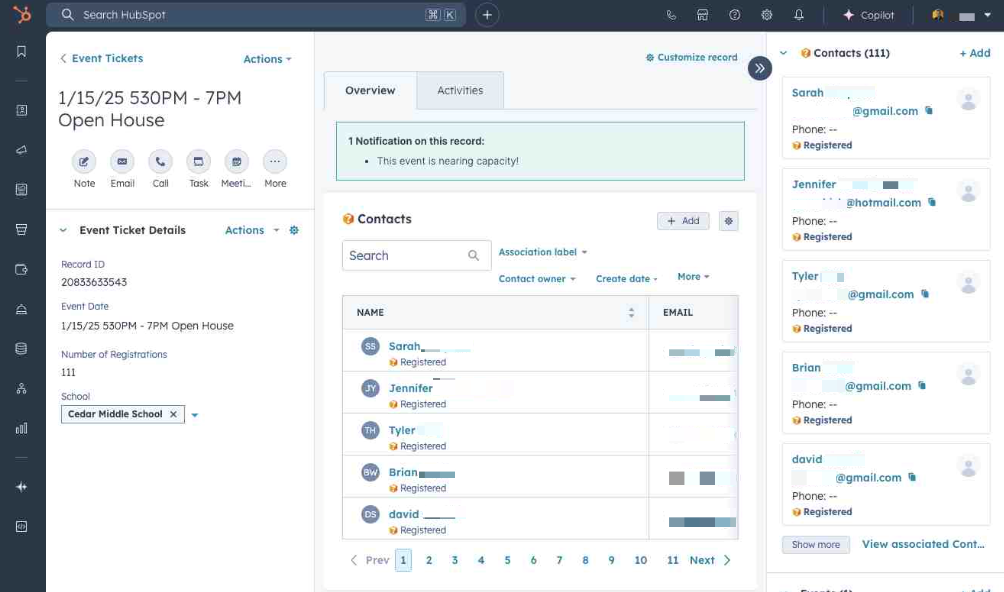Click the Search HubSpot field

(x=255, y=15)
